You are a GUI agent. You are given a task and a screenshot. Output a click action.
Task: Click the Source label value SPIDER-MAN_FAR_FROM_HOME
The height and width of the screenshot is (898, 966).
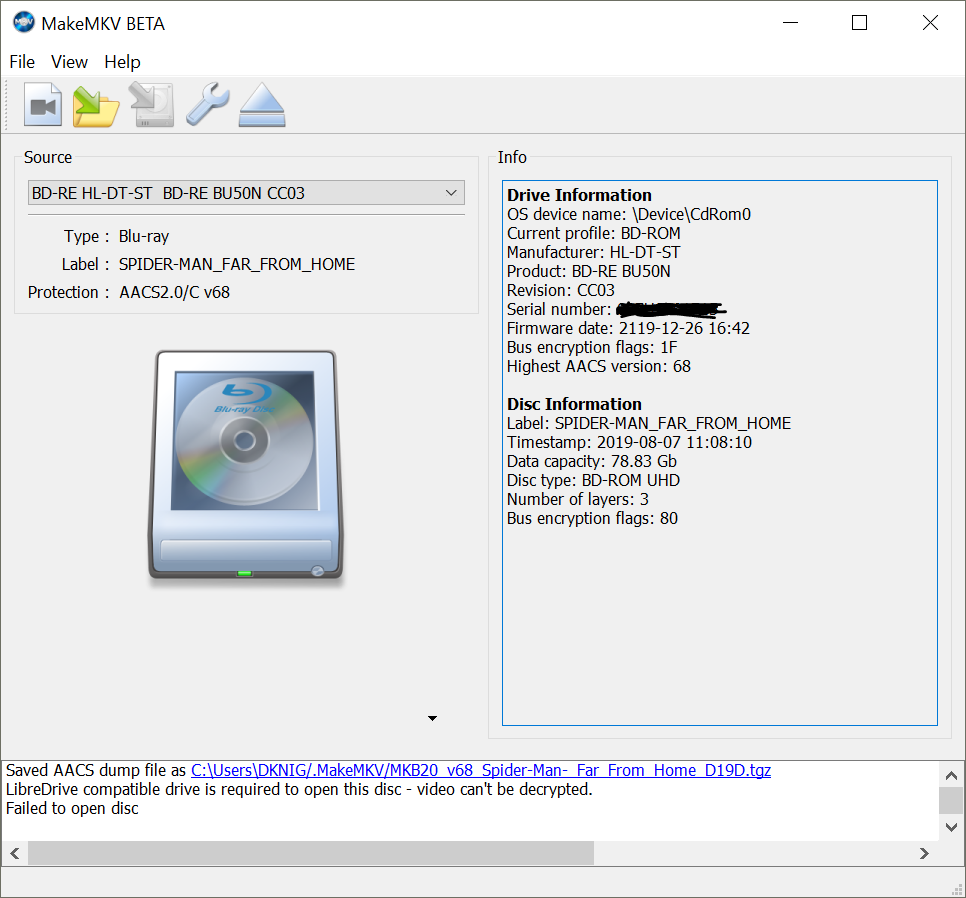tap(237, 264)
